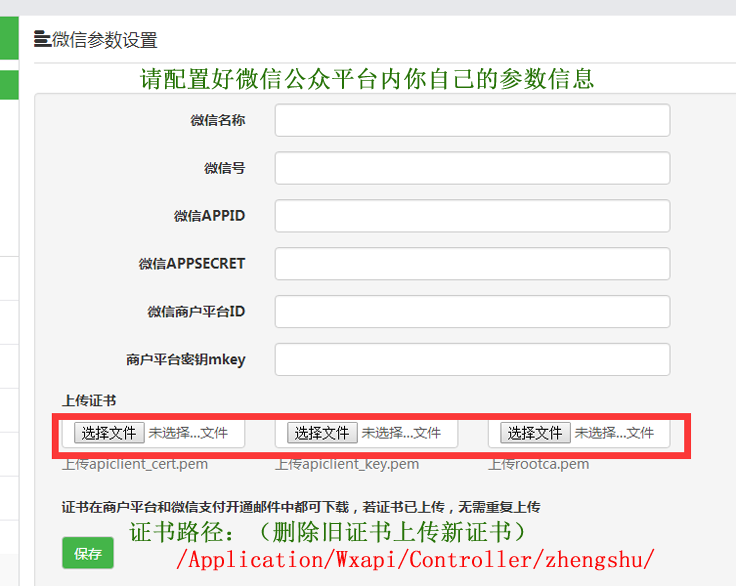Click the 上传apiclient_cert.pem hint text
This screenshot has height=586, width=736.
[x=135, y=464]
